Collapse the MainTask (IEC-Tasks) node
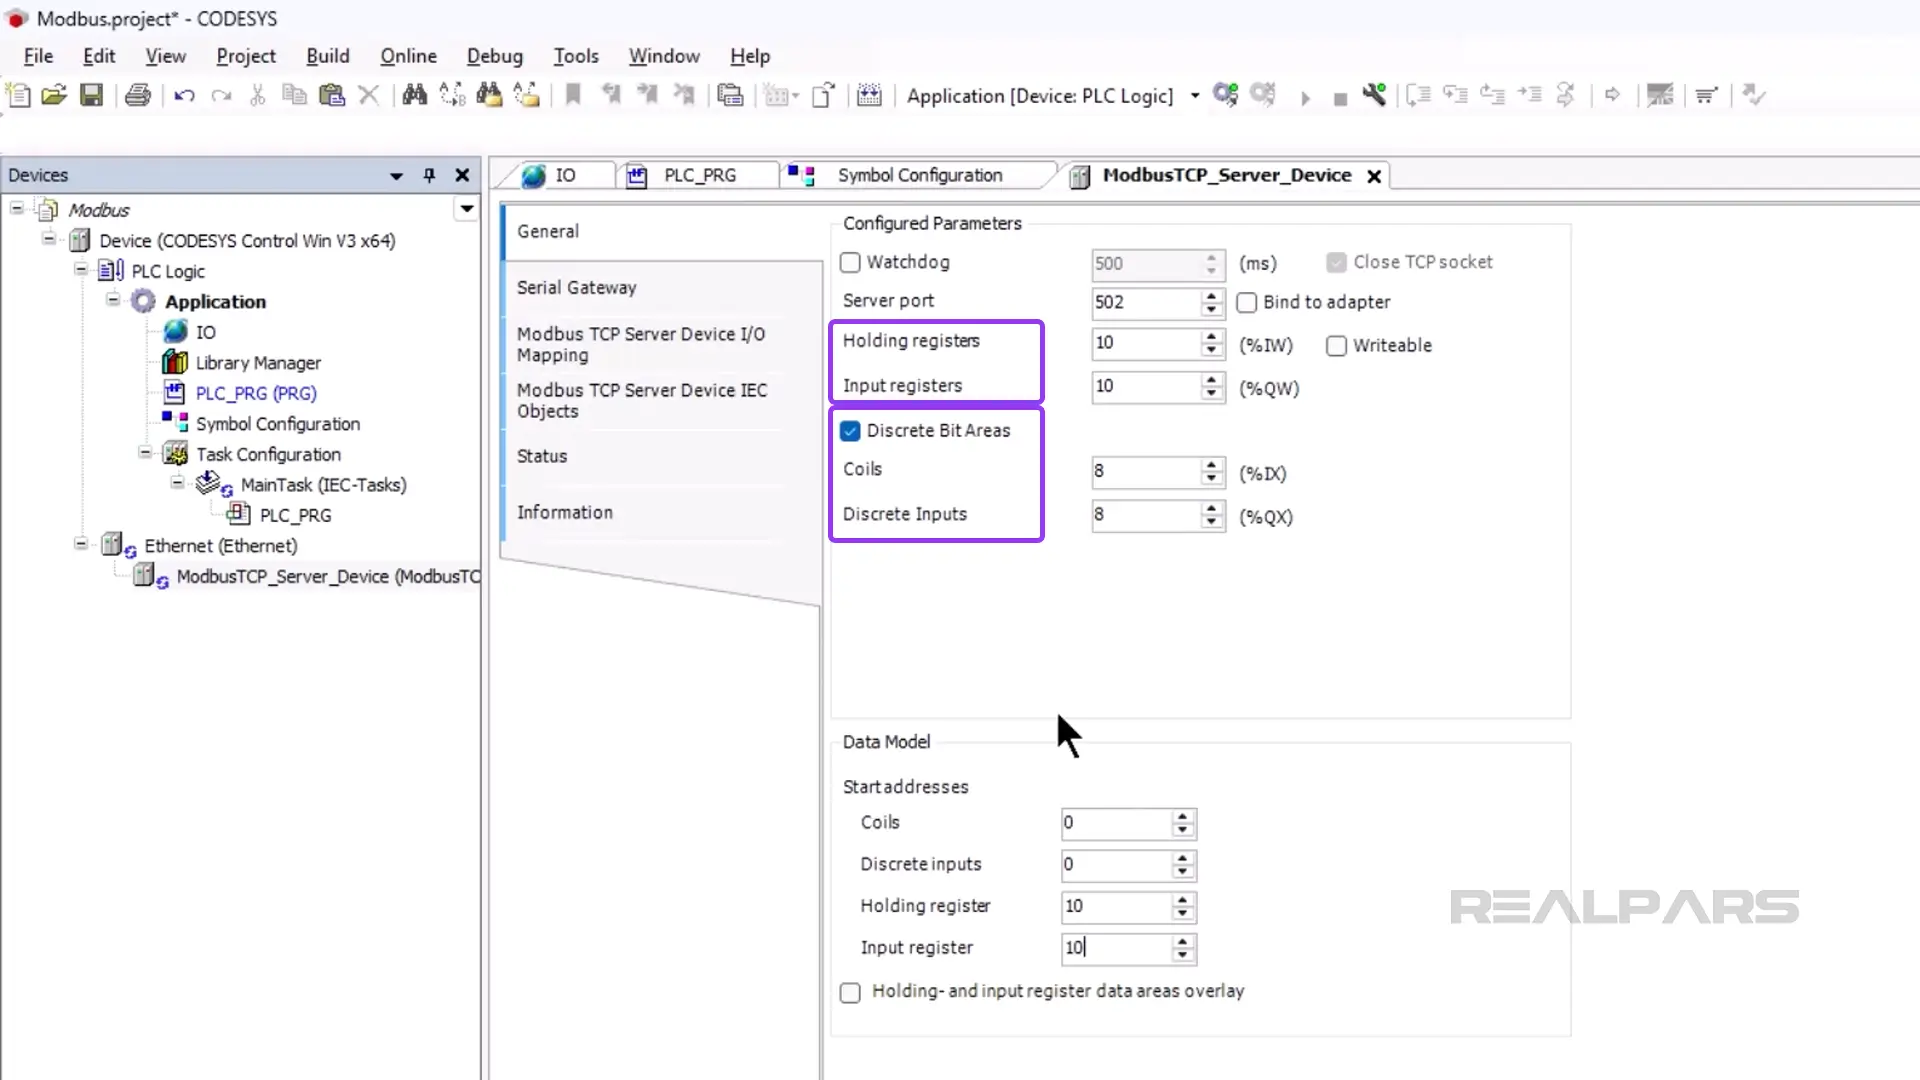This screenshot has height=1080, width=1920. (x=177, y=482)
